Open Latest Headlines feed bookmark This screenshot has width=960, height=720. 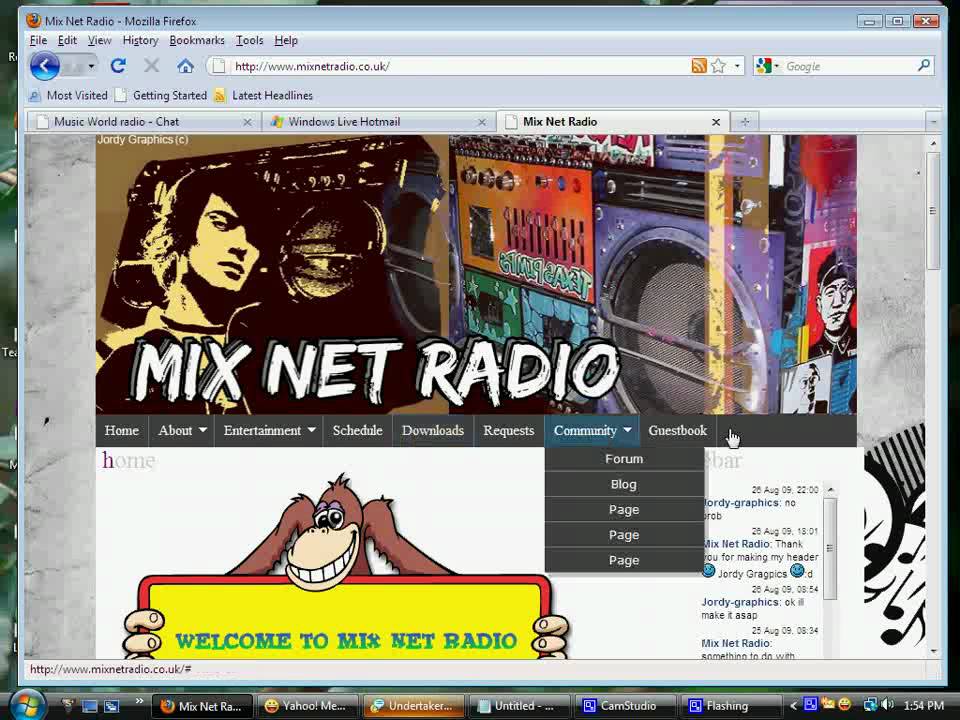coord(264,96)
